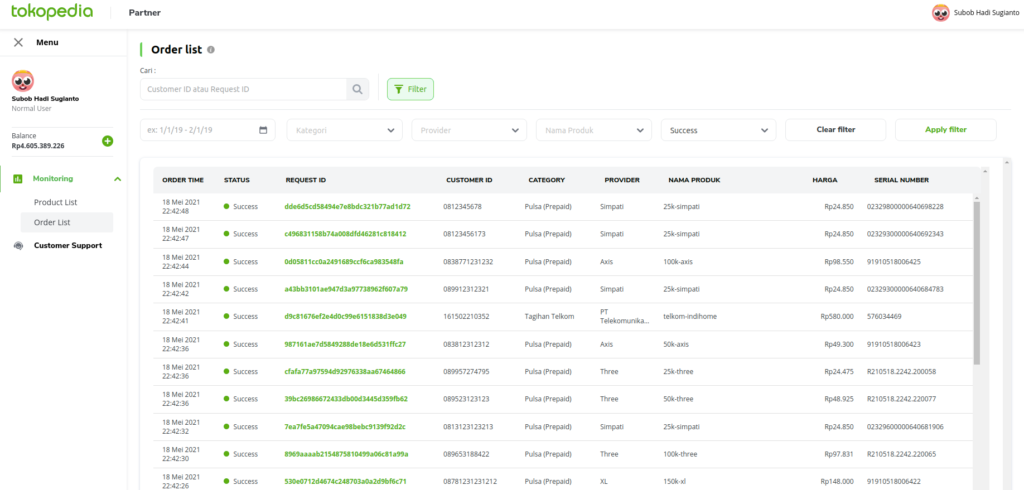The width and height of the screenshot is (1024, 490).
Task: Click the sidebar profile avatar picture
Action: point(22,80)
